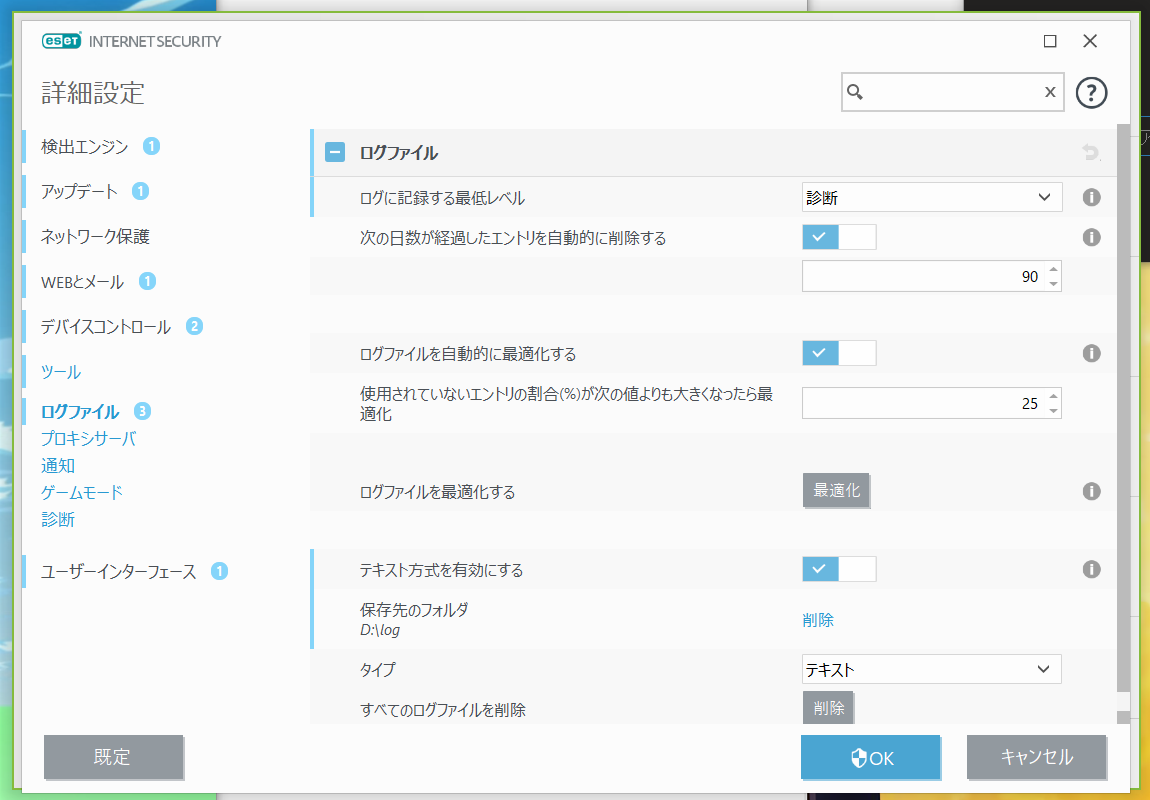The image size is (1150, 800).
Task: Open info icon for ログファイルを最適化する
Action: [x=1091, y=491]
